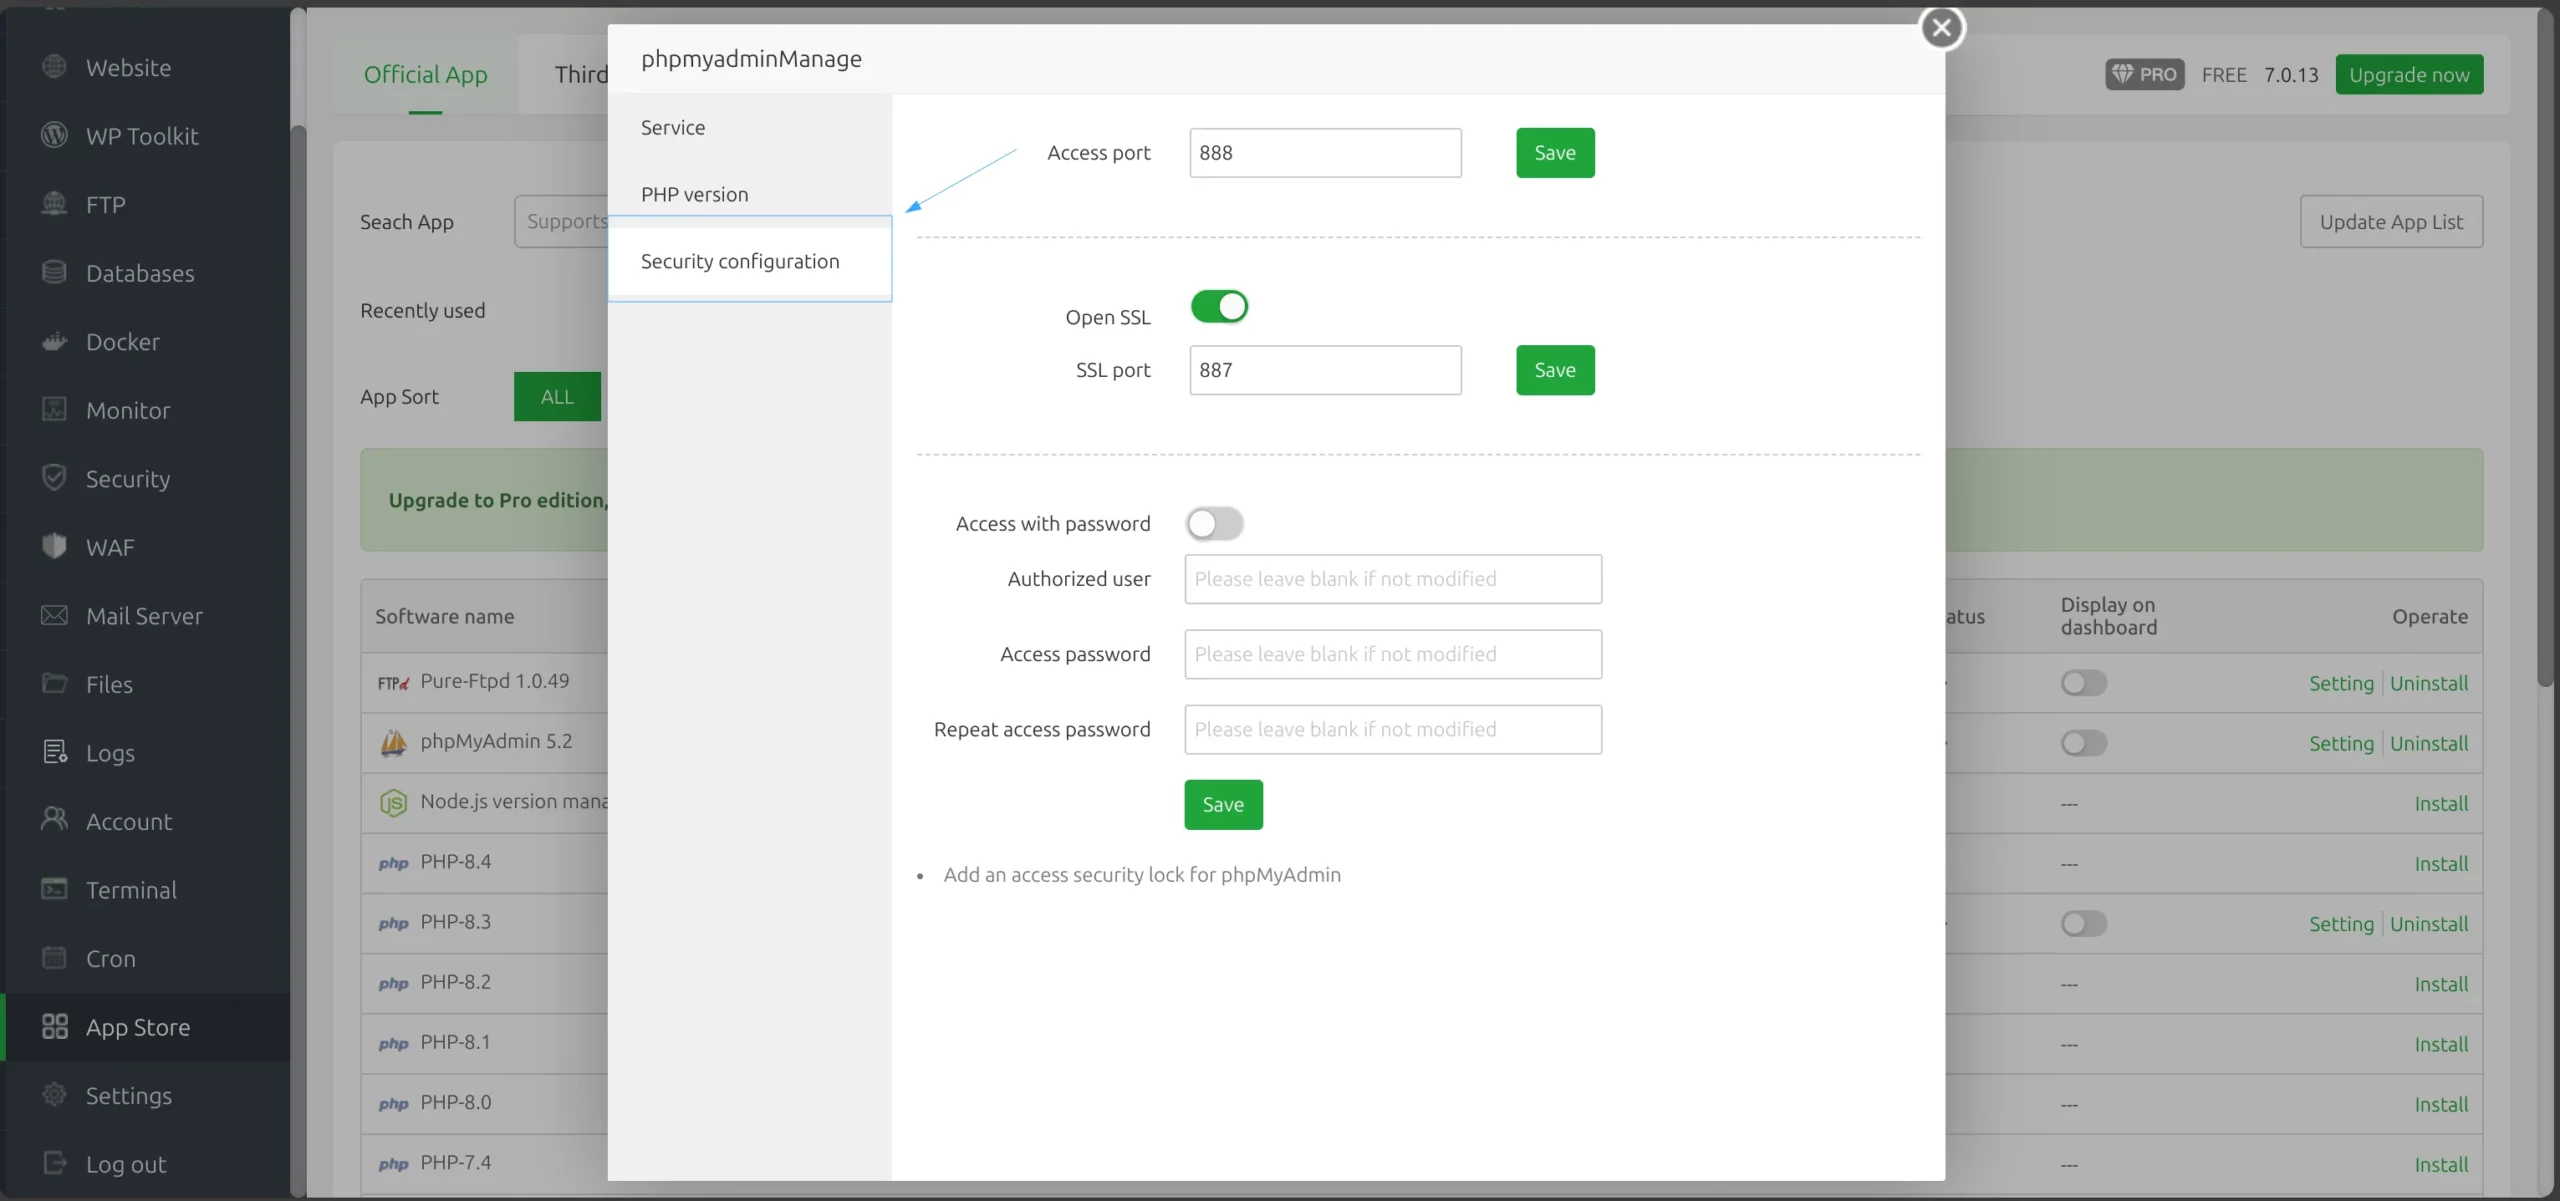The width and height of the screenshot is (2560, 1201).
Task: Click the Upgrade now button
Action: coord(2409,74)
